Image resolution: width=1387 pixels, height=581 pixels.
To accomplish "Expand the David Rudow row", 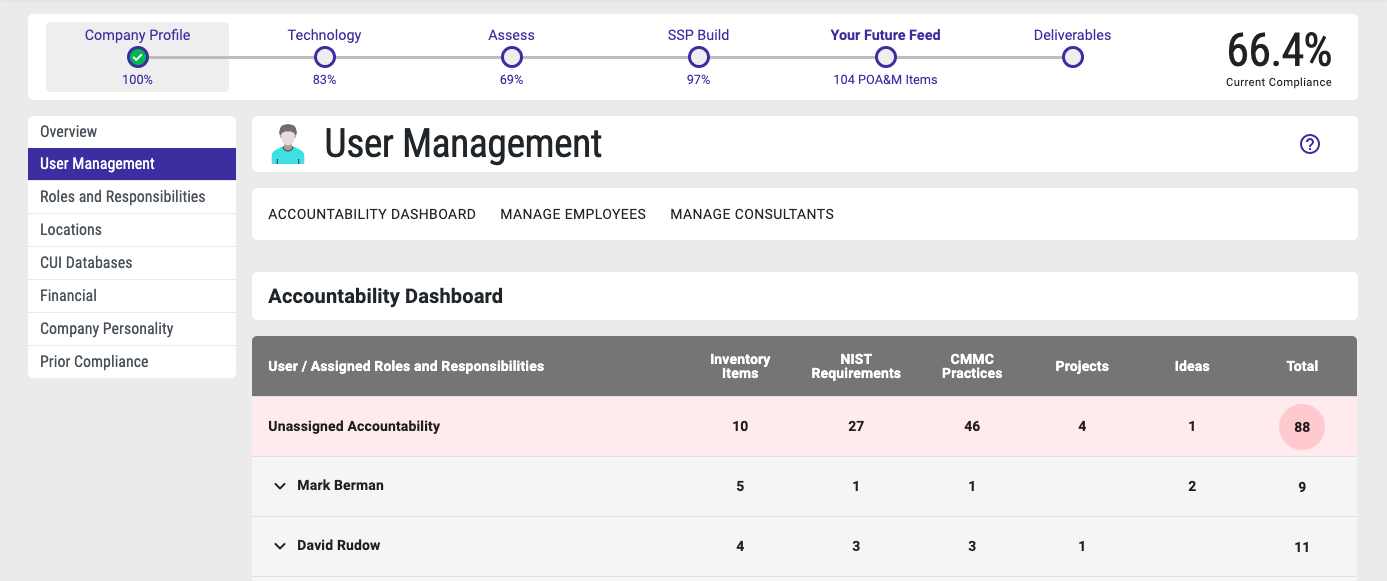I will click(x=280, y=546).
